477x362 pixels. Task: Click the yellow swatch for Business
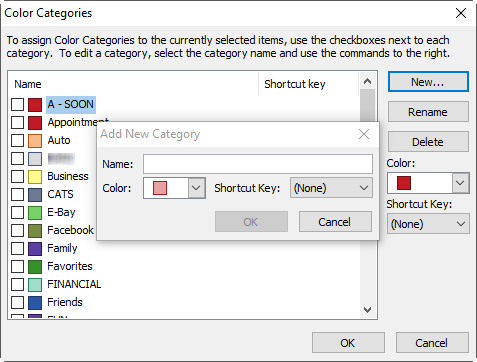[x=35, y=176]
